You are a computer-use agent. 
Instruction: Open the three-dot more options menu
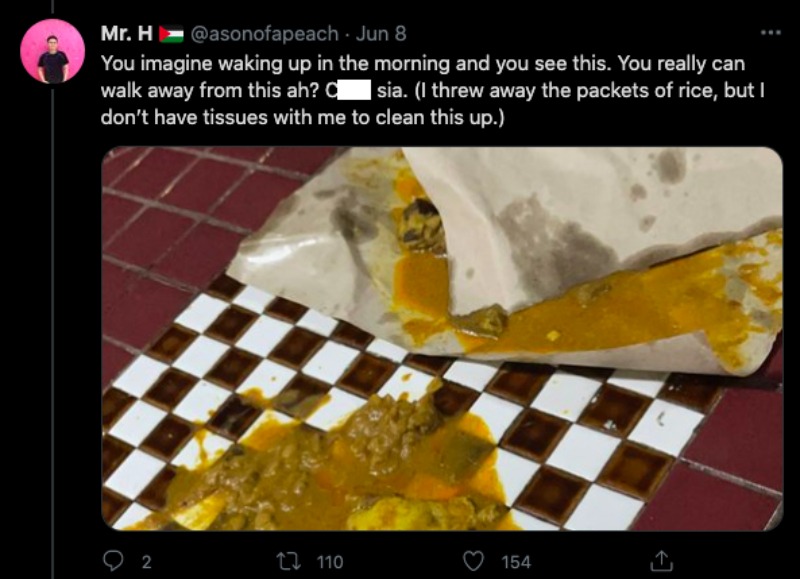pyautogui.click(x=769, y=33)
